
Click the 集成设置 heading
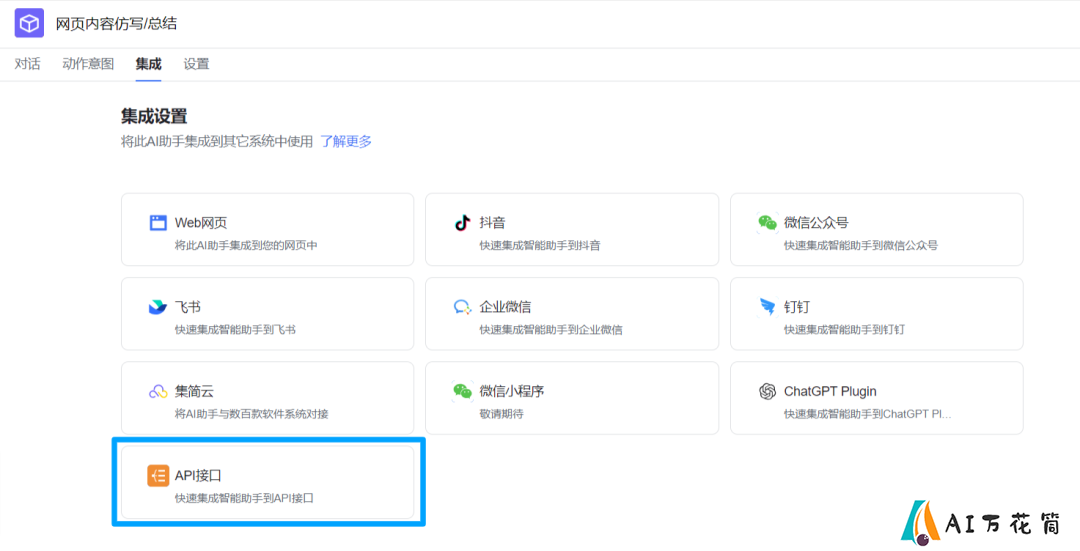[154, 116]
